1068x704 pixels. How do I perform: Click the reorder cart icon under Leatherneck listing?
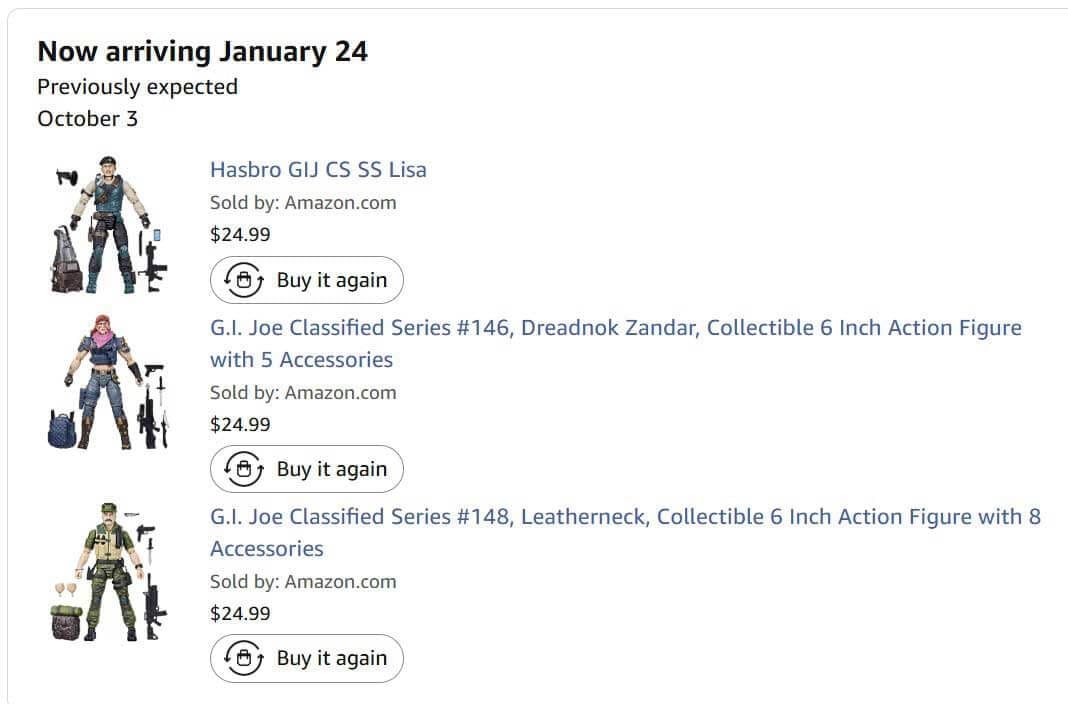point(243,658)
